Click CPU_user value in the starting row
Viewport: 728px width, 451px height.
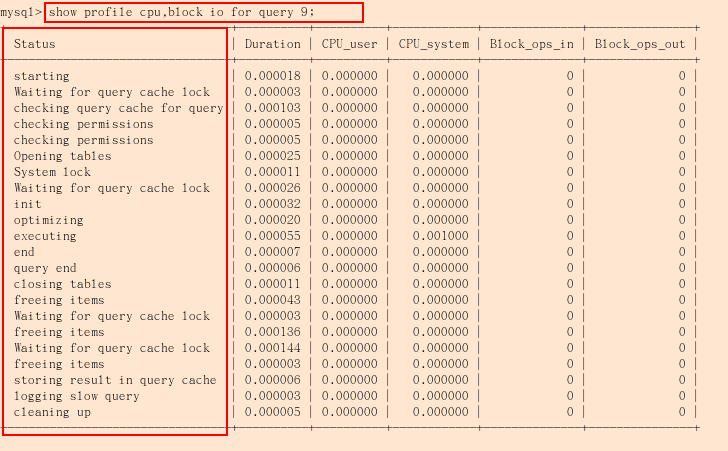pos(349,76)
